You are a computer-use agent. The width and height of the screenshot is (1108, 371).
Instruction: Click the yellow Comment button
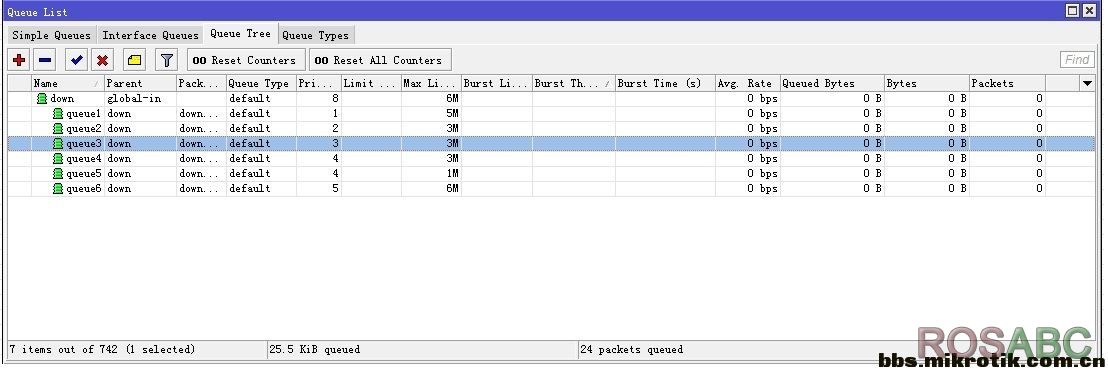(135, 60)
